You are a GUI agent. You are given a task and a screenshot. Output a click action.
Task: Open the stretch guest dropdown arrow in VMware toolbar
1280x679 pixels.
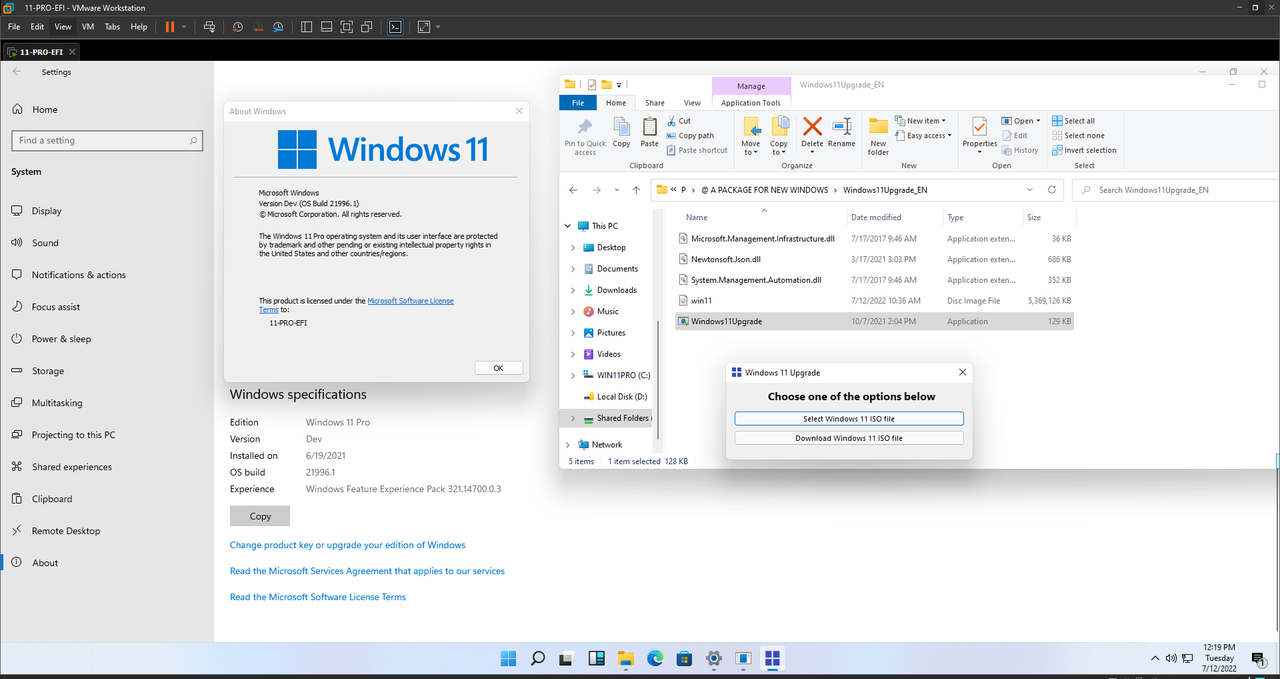pyautogui.click(x=438, y=27)
